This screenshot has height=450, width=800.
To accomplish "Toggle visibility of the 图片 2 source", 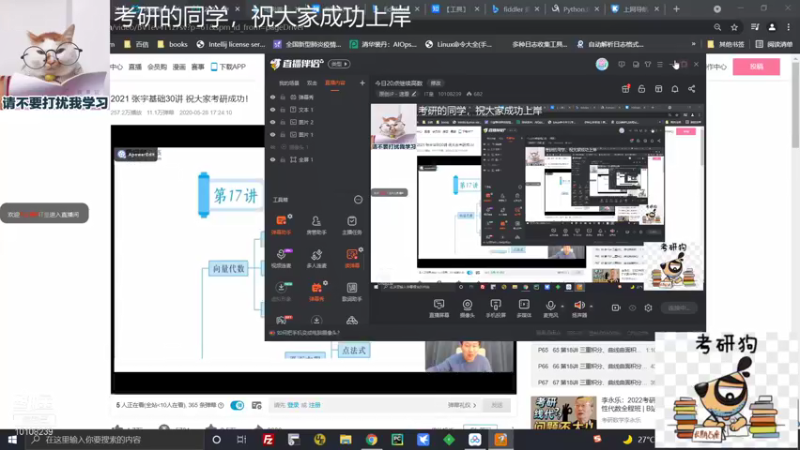I will [272, 122].
